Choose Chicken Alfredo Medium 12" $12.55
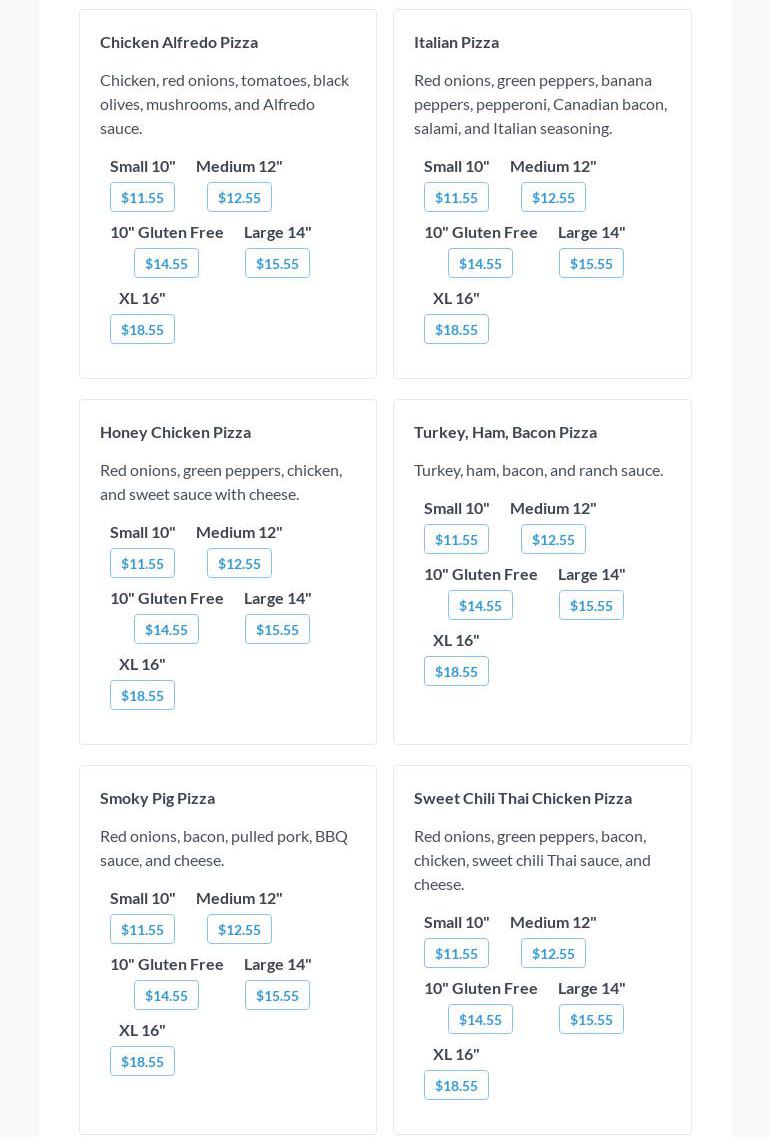Image resolution: width=770 pixels, height=1137 pixels. pyautogui.click(x=239, y=197)
